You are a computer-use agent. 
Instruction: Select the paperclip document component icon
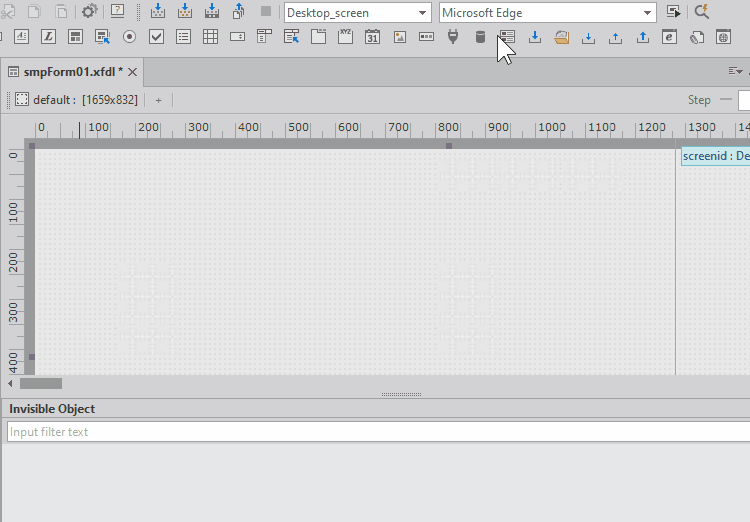pos(696,37)
